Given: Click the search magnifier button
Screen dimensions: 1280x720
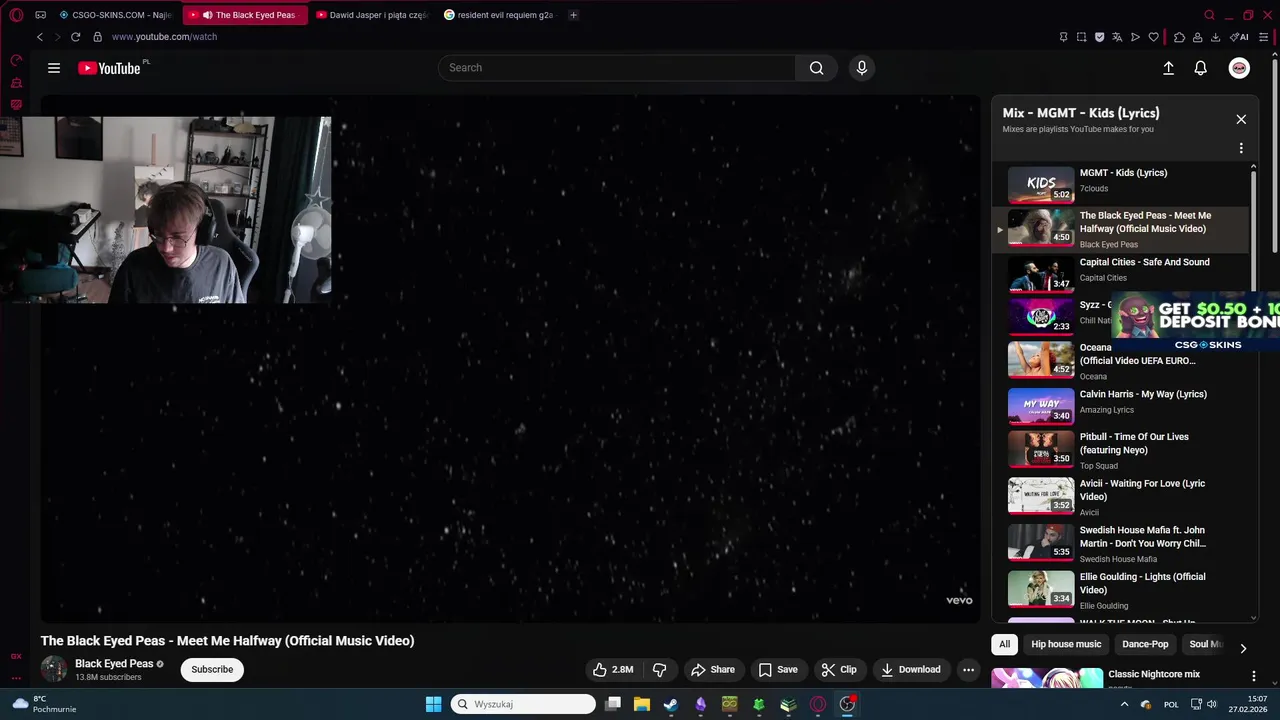Looking at the screenshot, I should [816, 68].
